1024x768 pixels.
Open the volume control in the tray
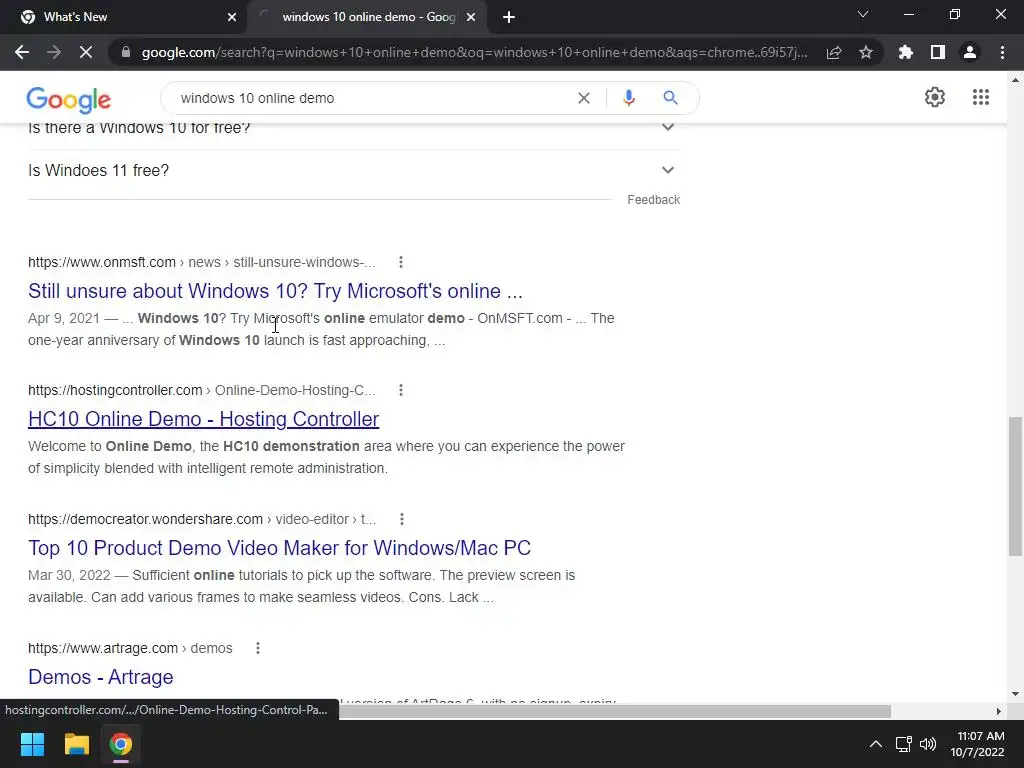(x=927, y=744)
